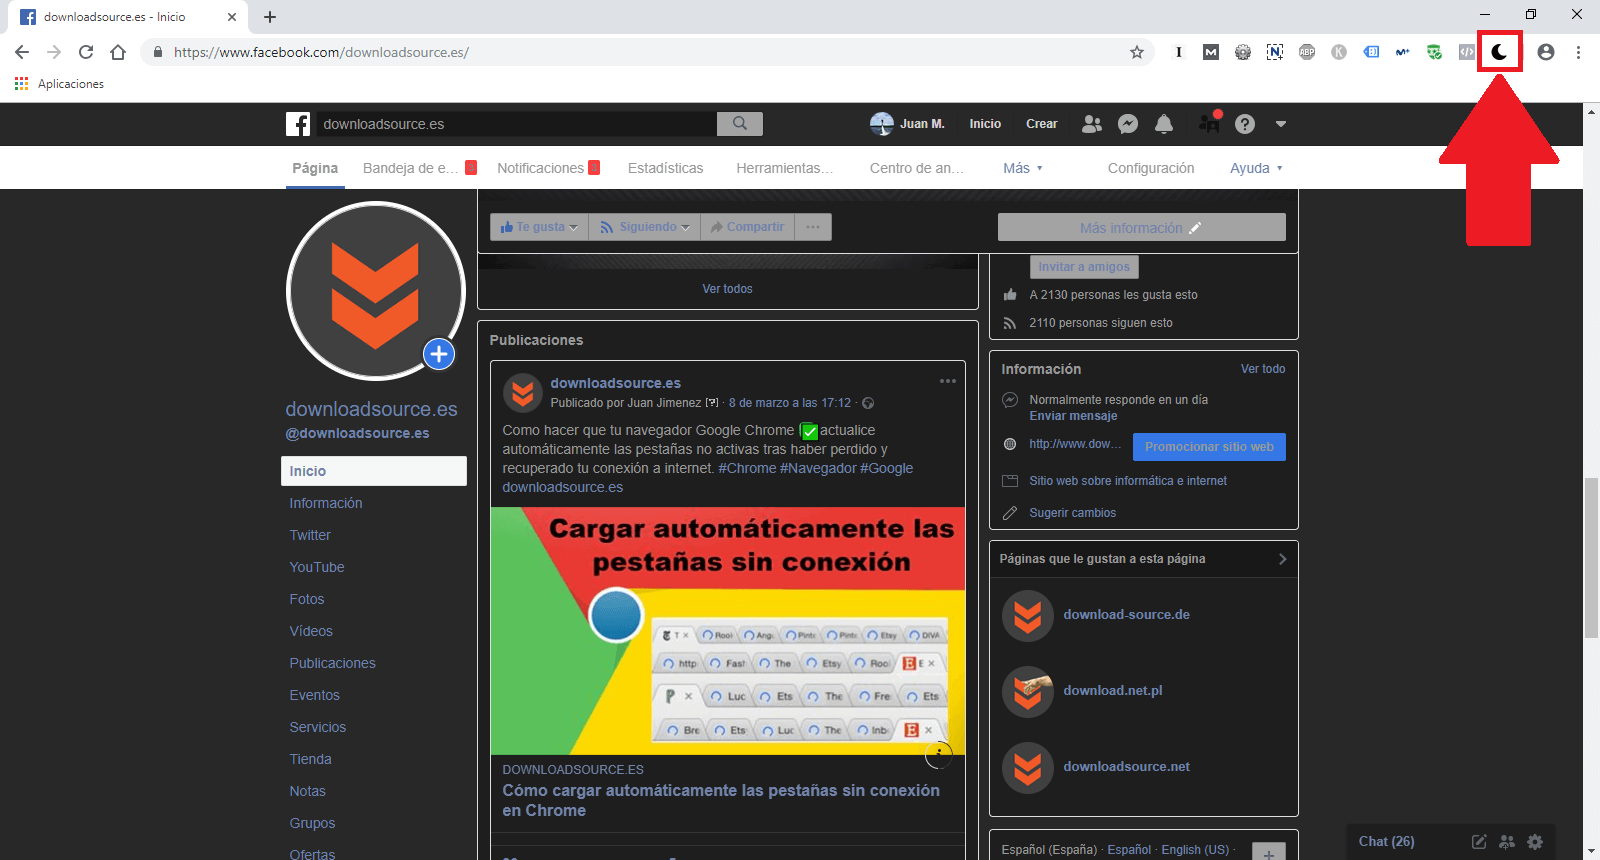Open the Chrome three-dot menu
The image size is (1600, 860).
click(1578, 52)
